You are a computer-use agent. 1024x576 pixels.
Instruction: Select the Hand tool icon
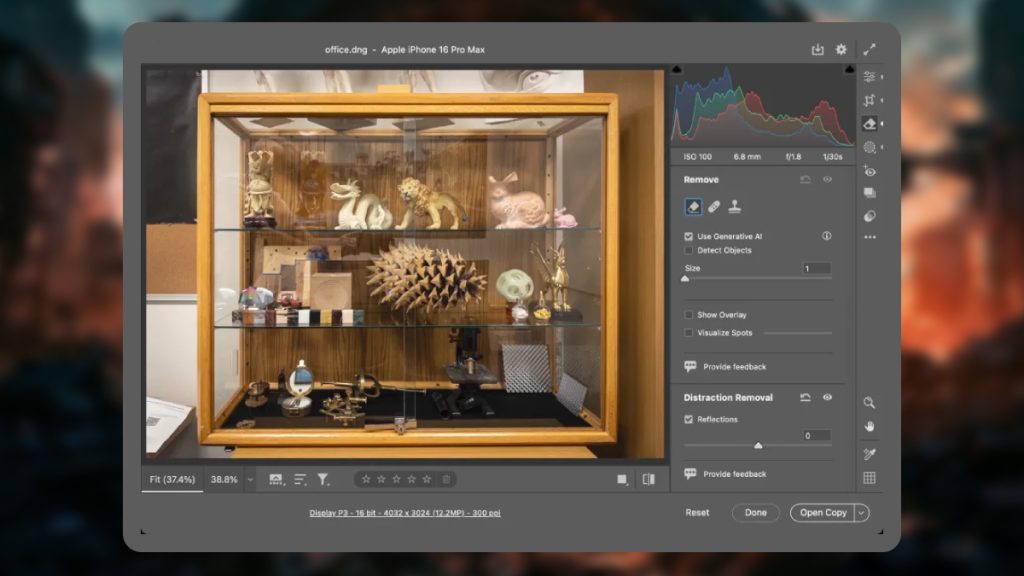[x=869, y=425]
